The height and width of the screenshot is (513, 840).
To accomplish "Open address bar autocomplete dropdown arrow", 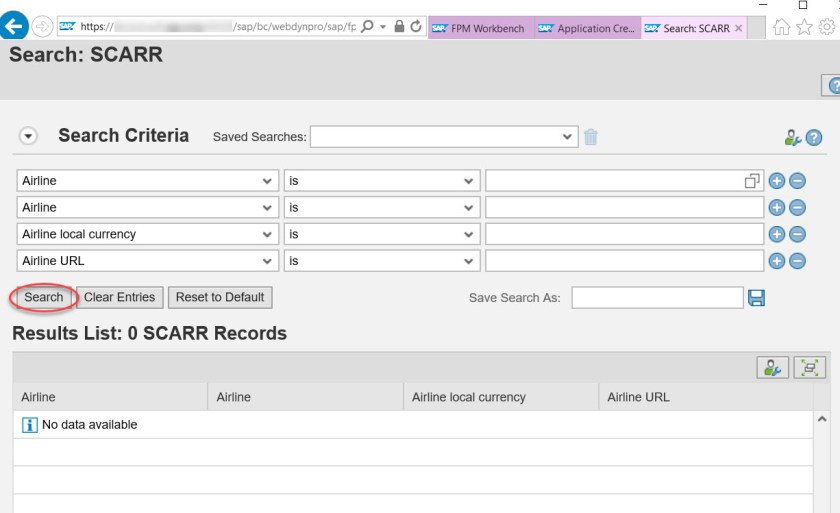I will [x=382, y=27].
